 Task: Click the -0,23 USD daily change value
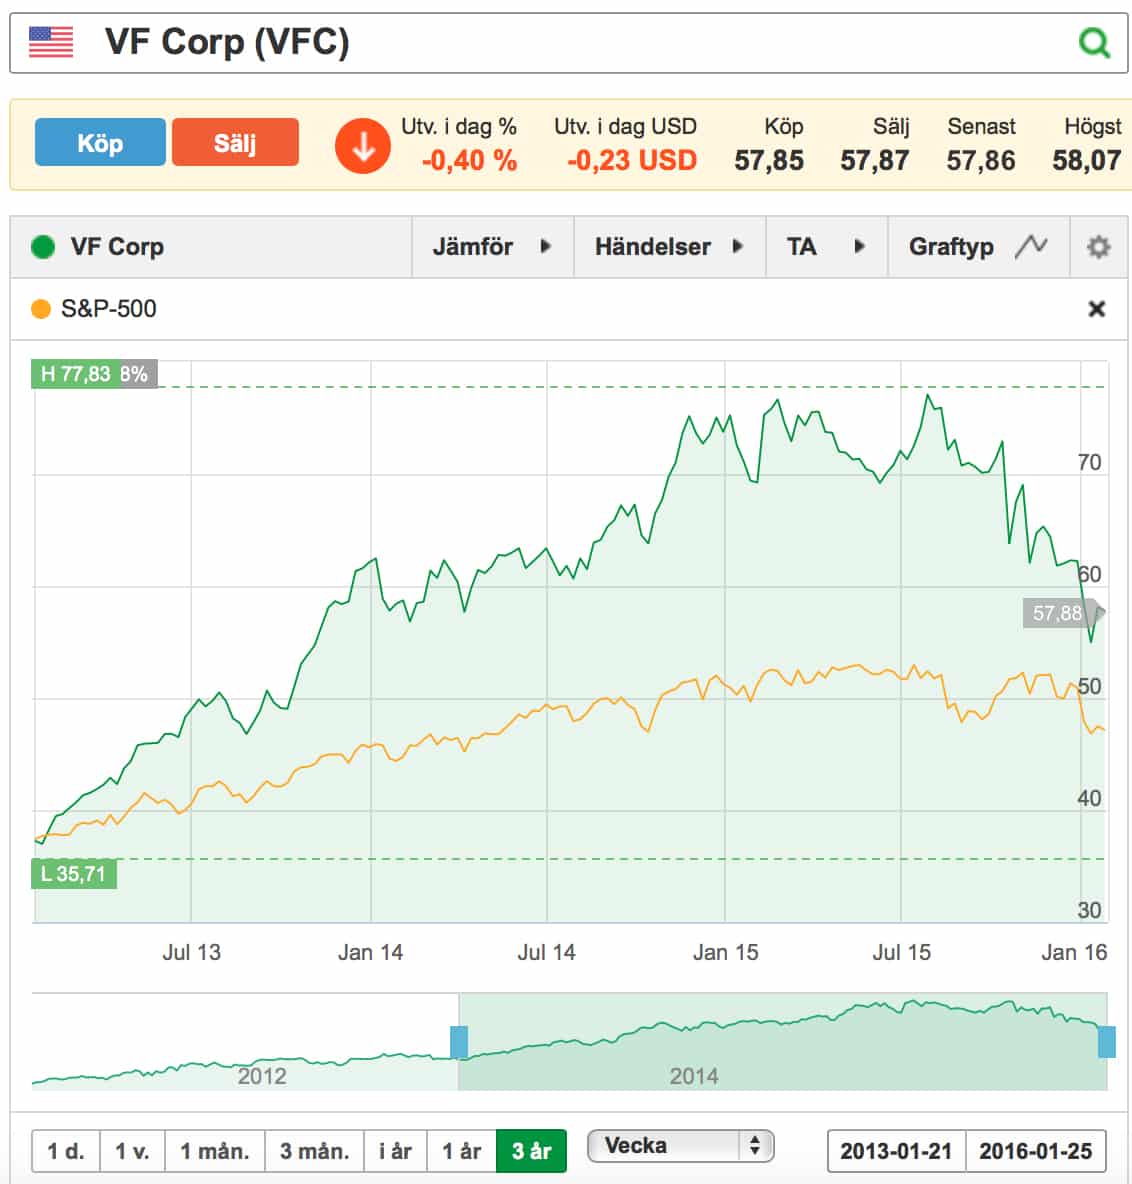631,161
